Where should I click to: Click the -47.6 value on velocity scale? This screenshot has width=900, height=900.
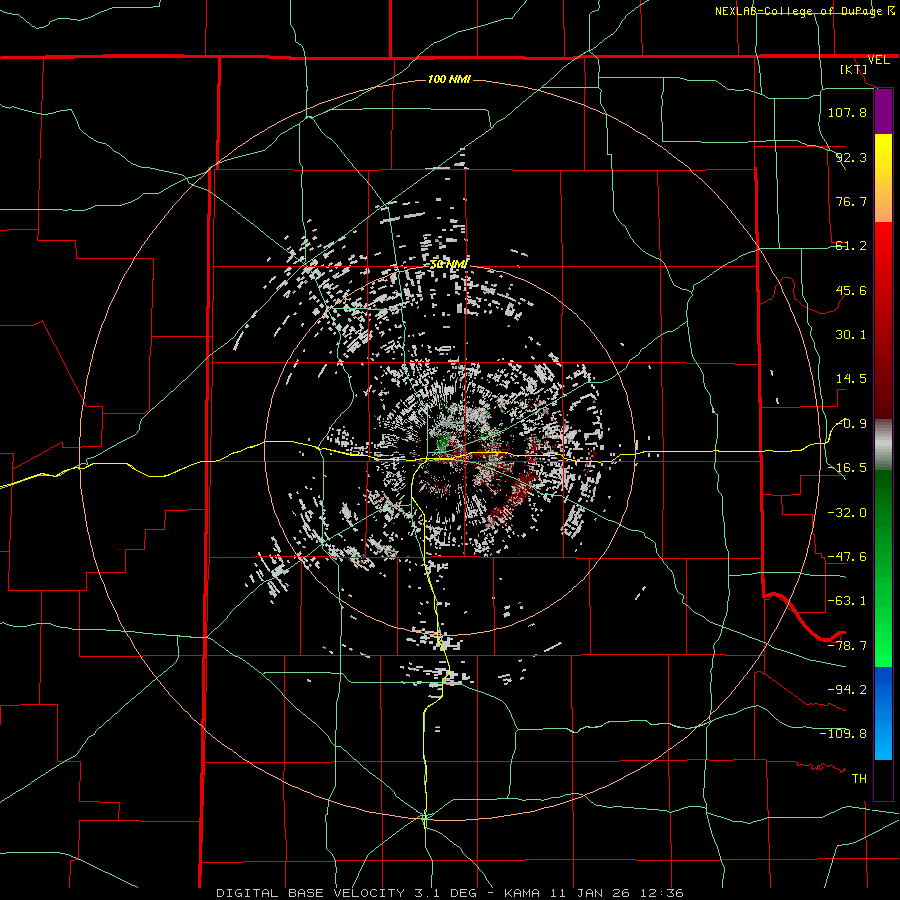(847, 557)
